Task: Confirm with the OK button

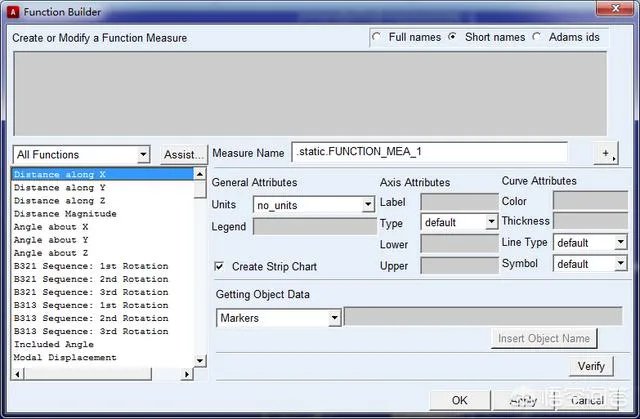Action: (x=459, y=400)
